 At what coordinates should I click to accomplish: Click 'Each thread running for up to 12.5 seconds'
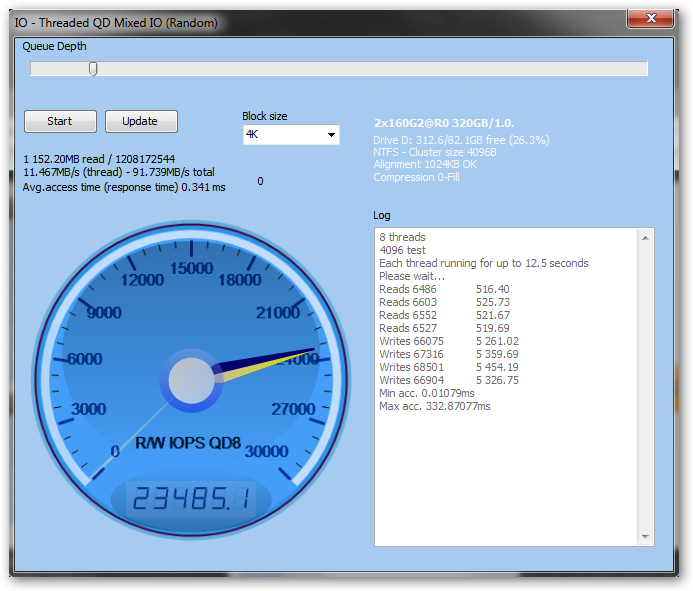[x=484, y=263]
